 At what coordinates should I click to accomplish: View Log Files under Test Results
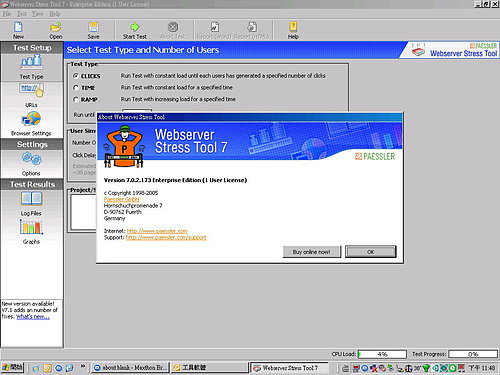(x=31, y=204)
